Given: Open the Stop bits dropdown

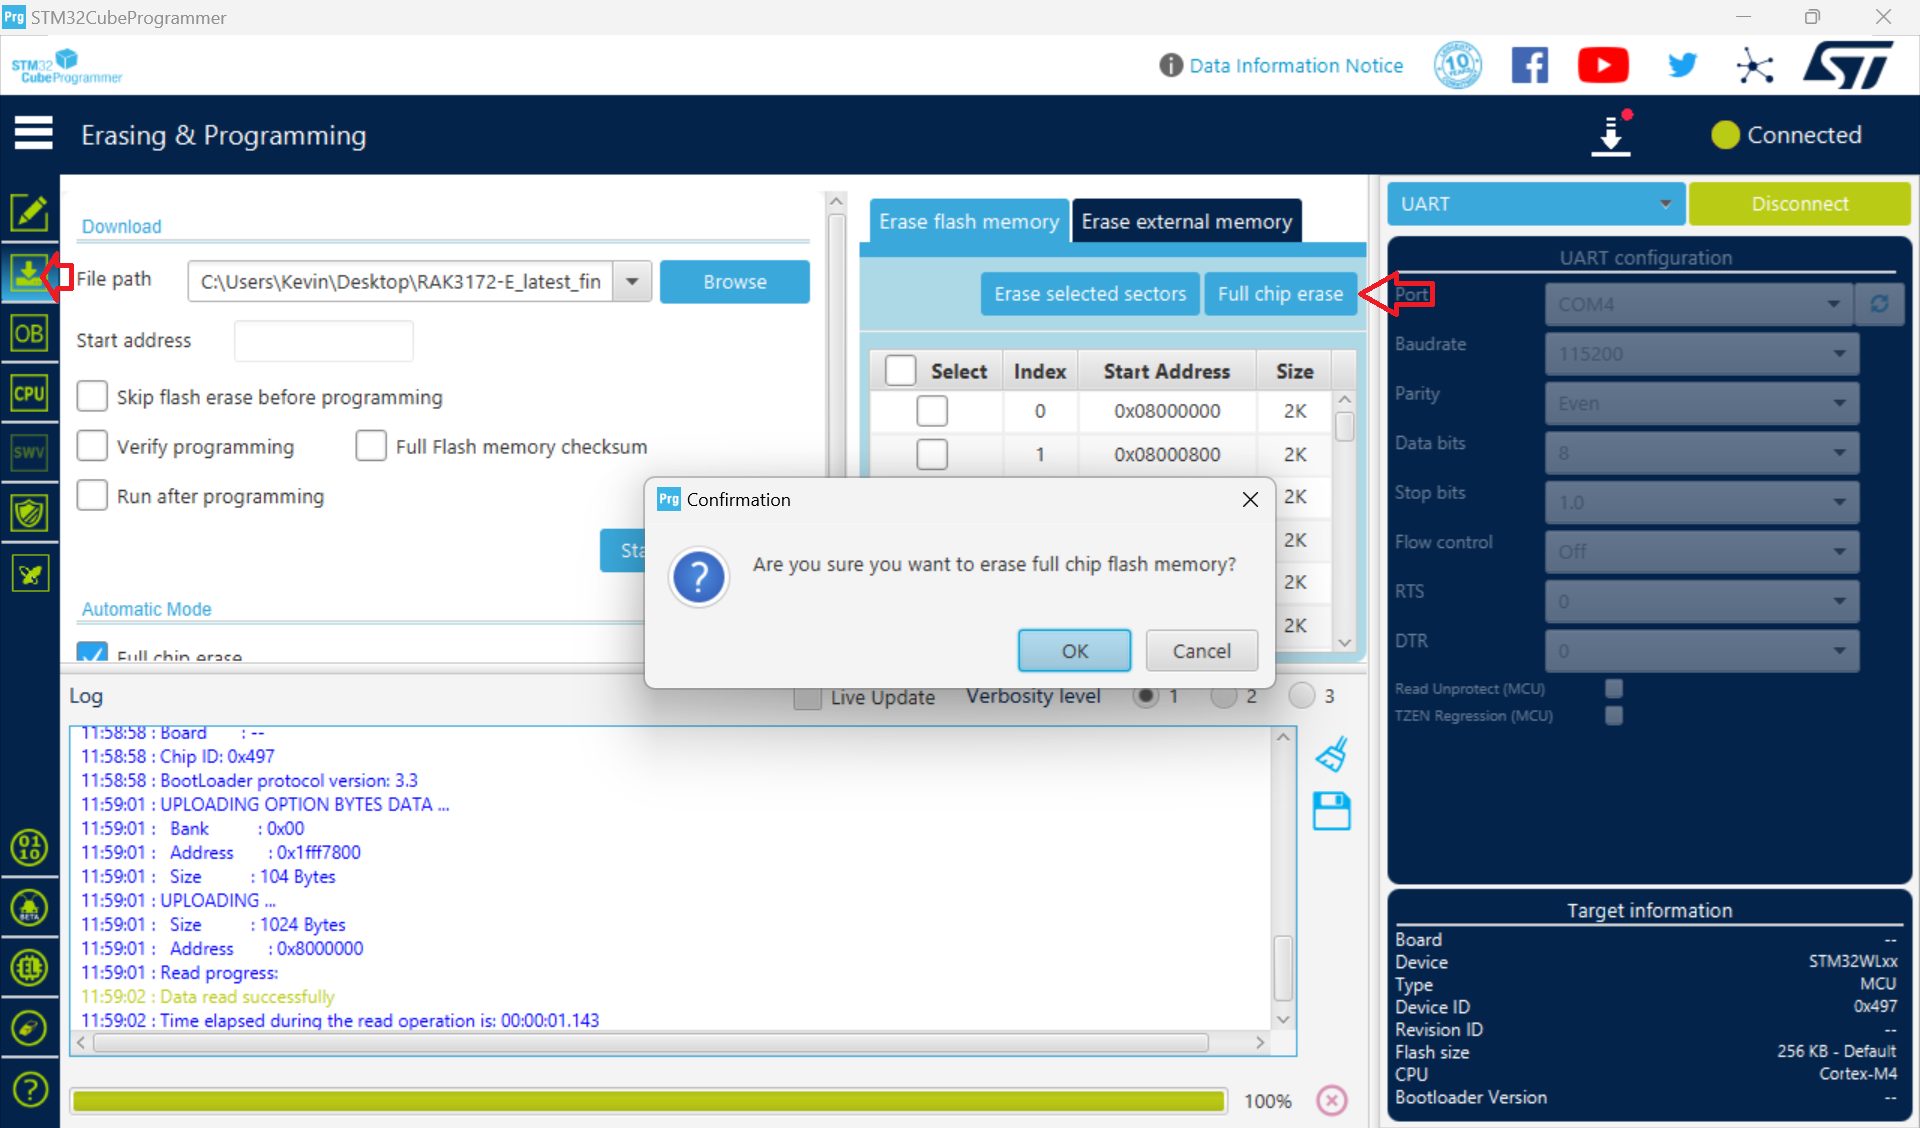Looking at the screenshot, I should tap(1702, 502).
